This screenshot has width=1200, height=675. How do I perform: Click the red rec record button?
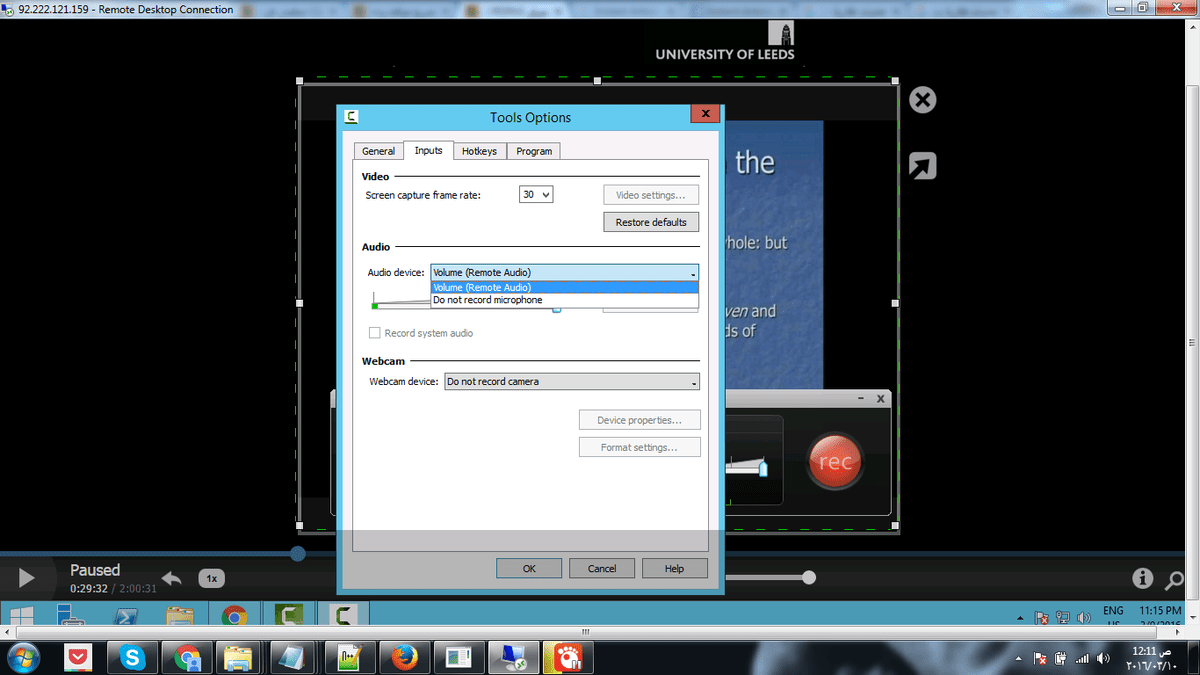[x=835, y=462]
